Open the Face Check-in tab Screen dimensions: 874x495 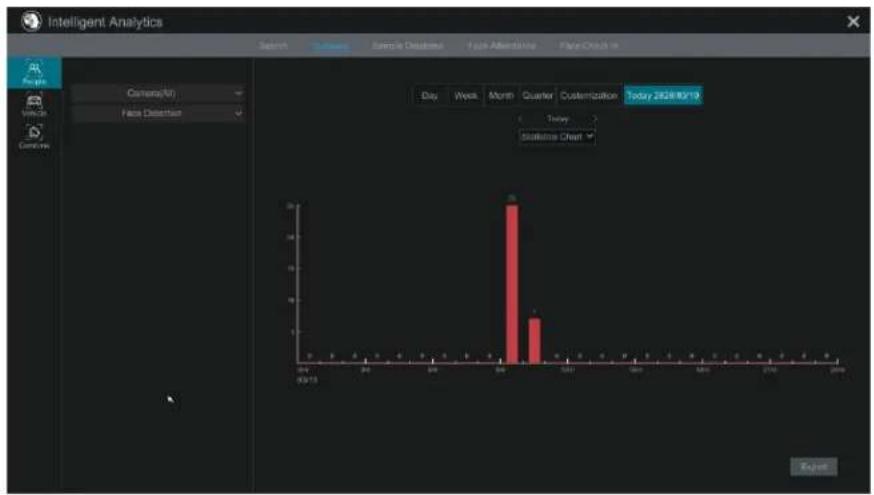589,46
